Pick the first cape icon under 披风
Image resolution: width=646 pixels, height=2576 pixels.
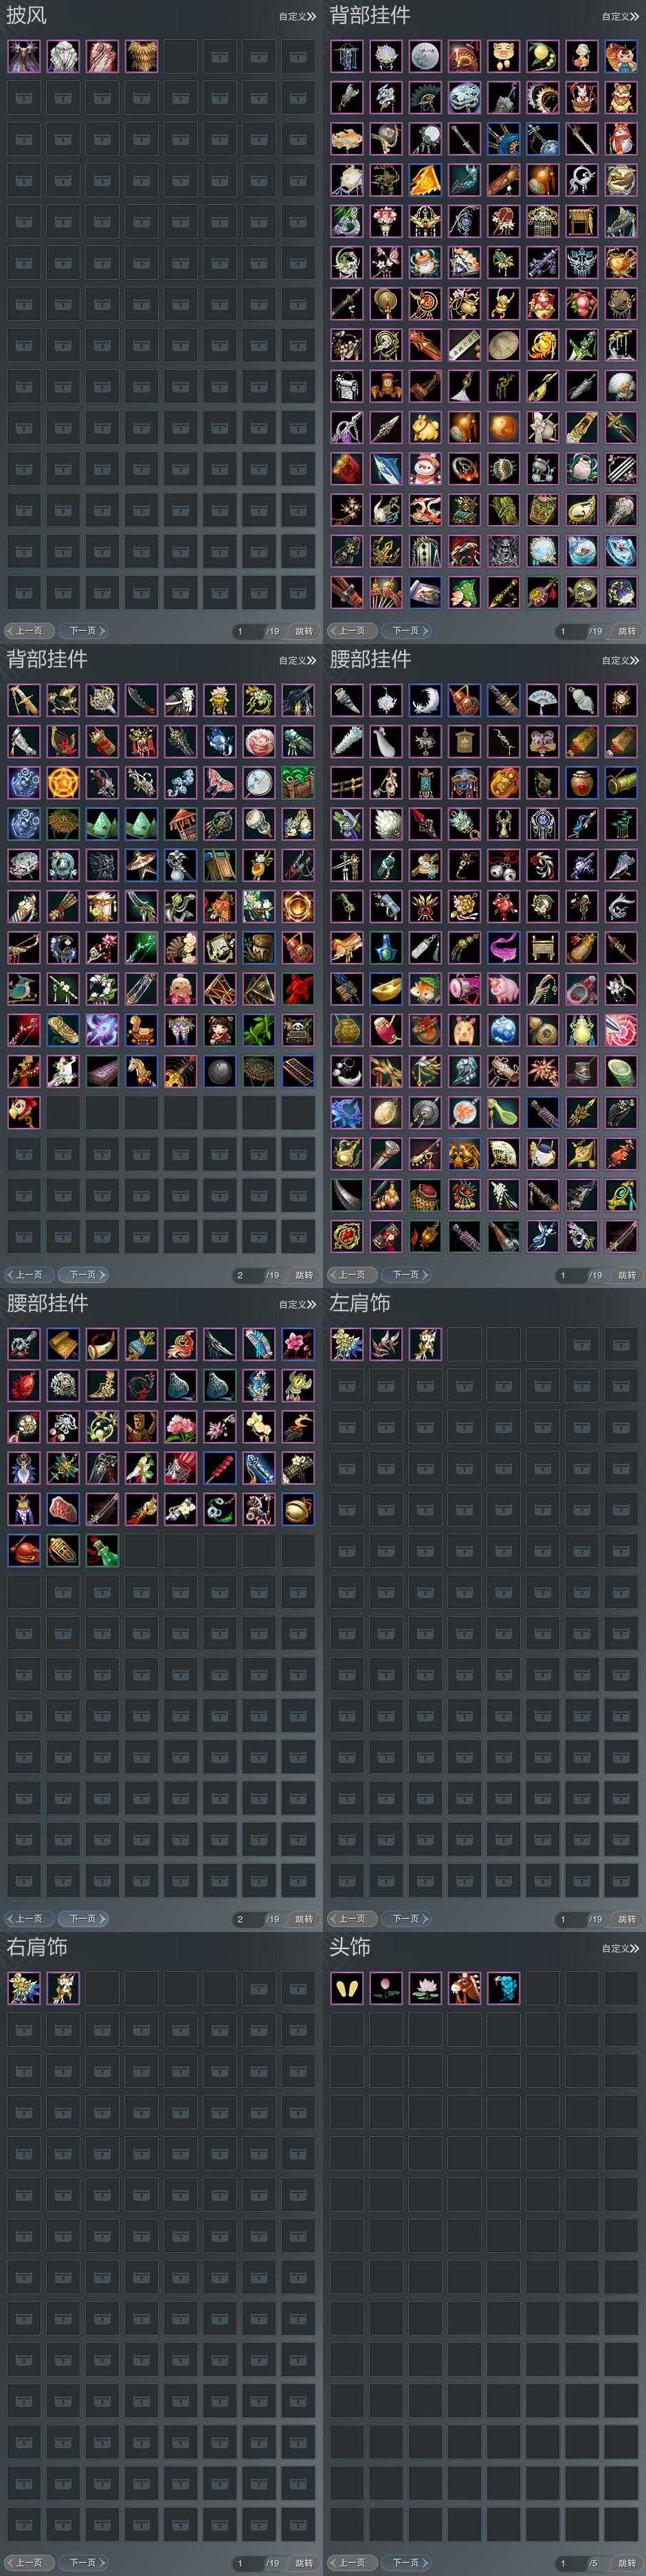tap(24, 56)
